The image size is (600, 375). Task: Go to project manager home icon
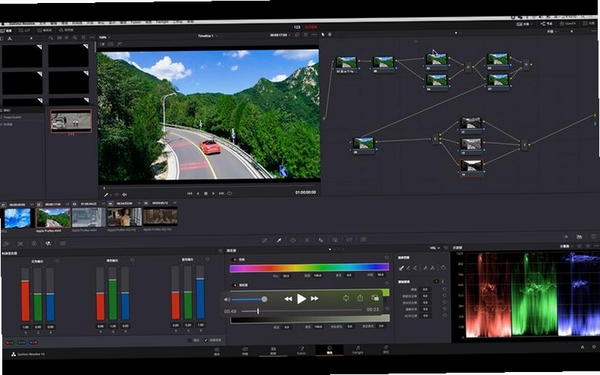582,347
